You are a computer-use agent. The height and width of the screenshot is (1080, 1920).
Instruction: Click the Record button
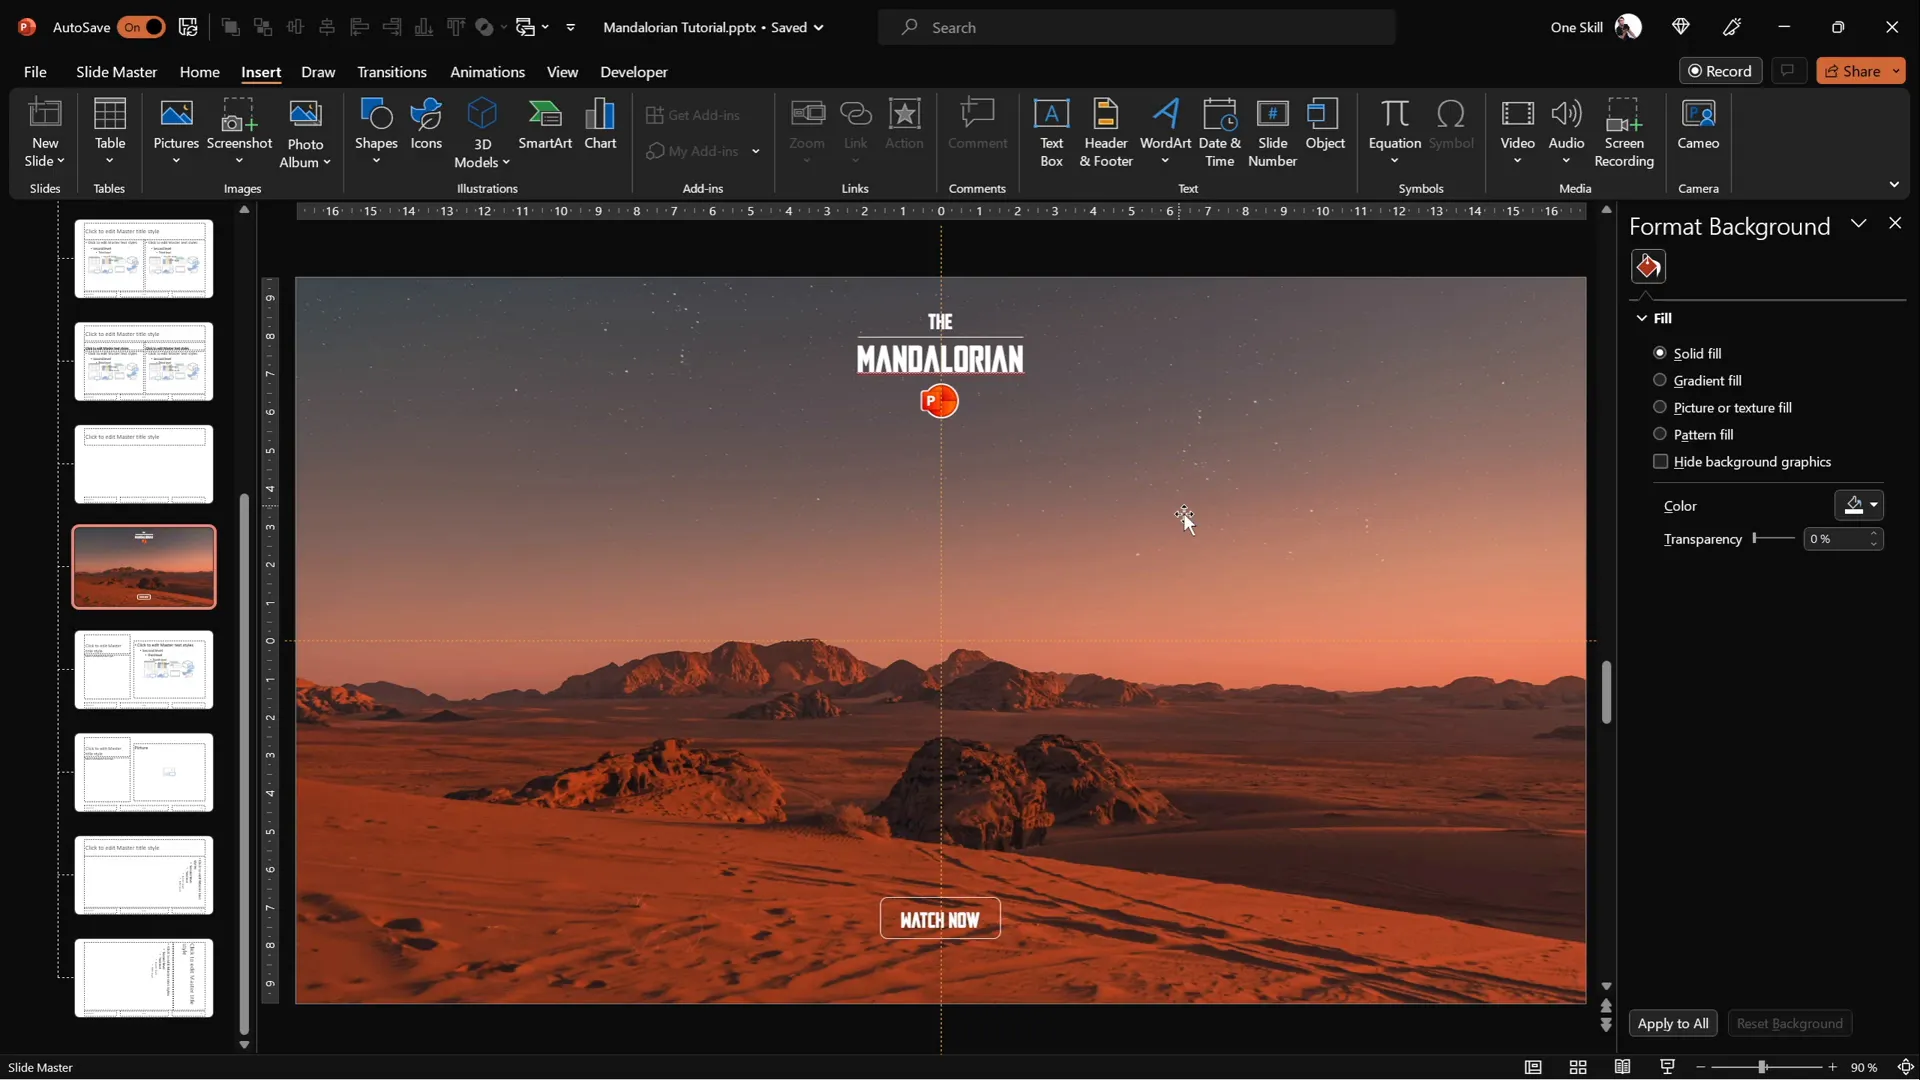[x=1720, y=70]
